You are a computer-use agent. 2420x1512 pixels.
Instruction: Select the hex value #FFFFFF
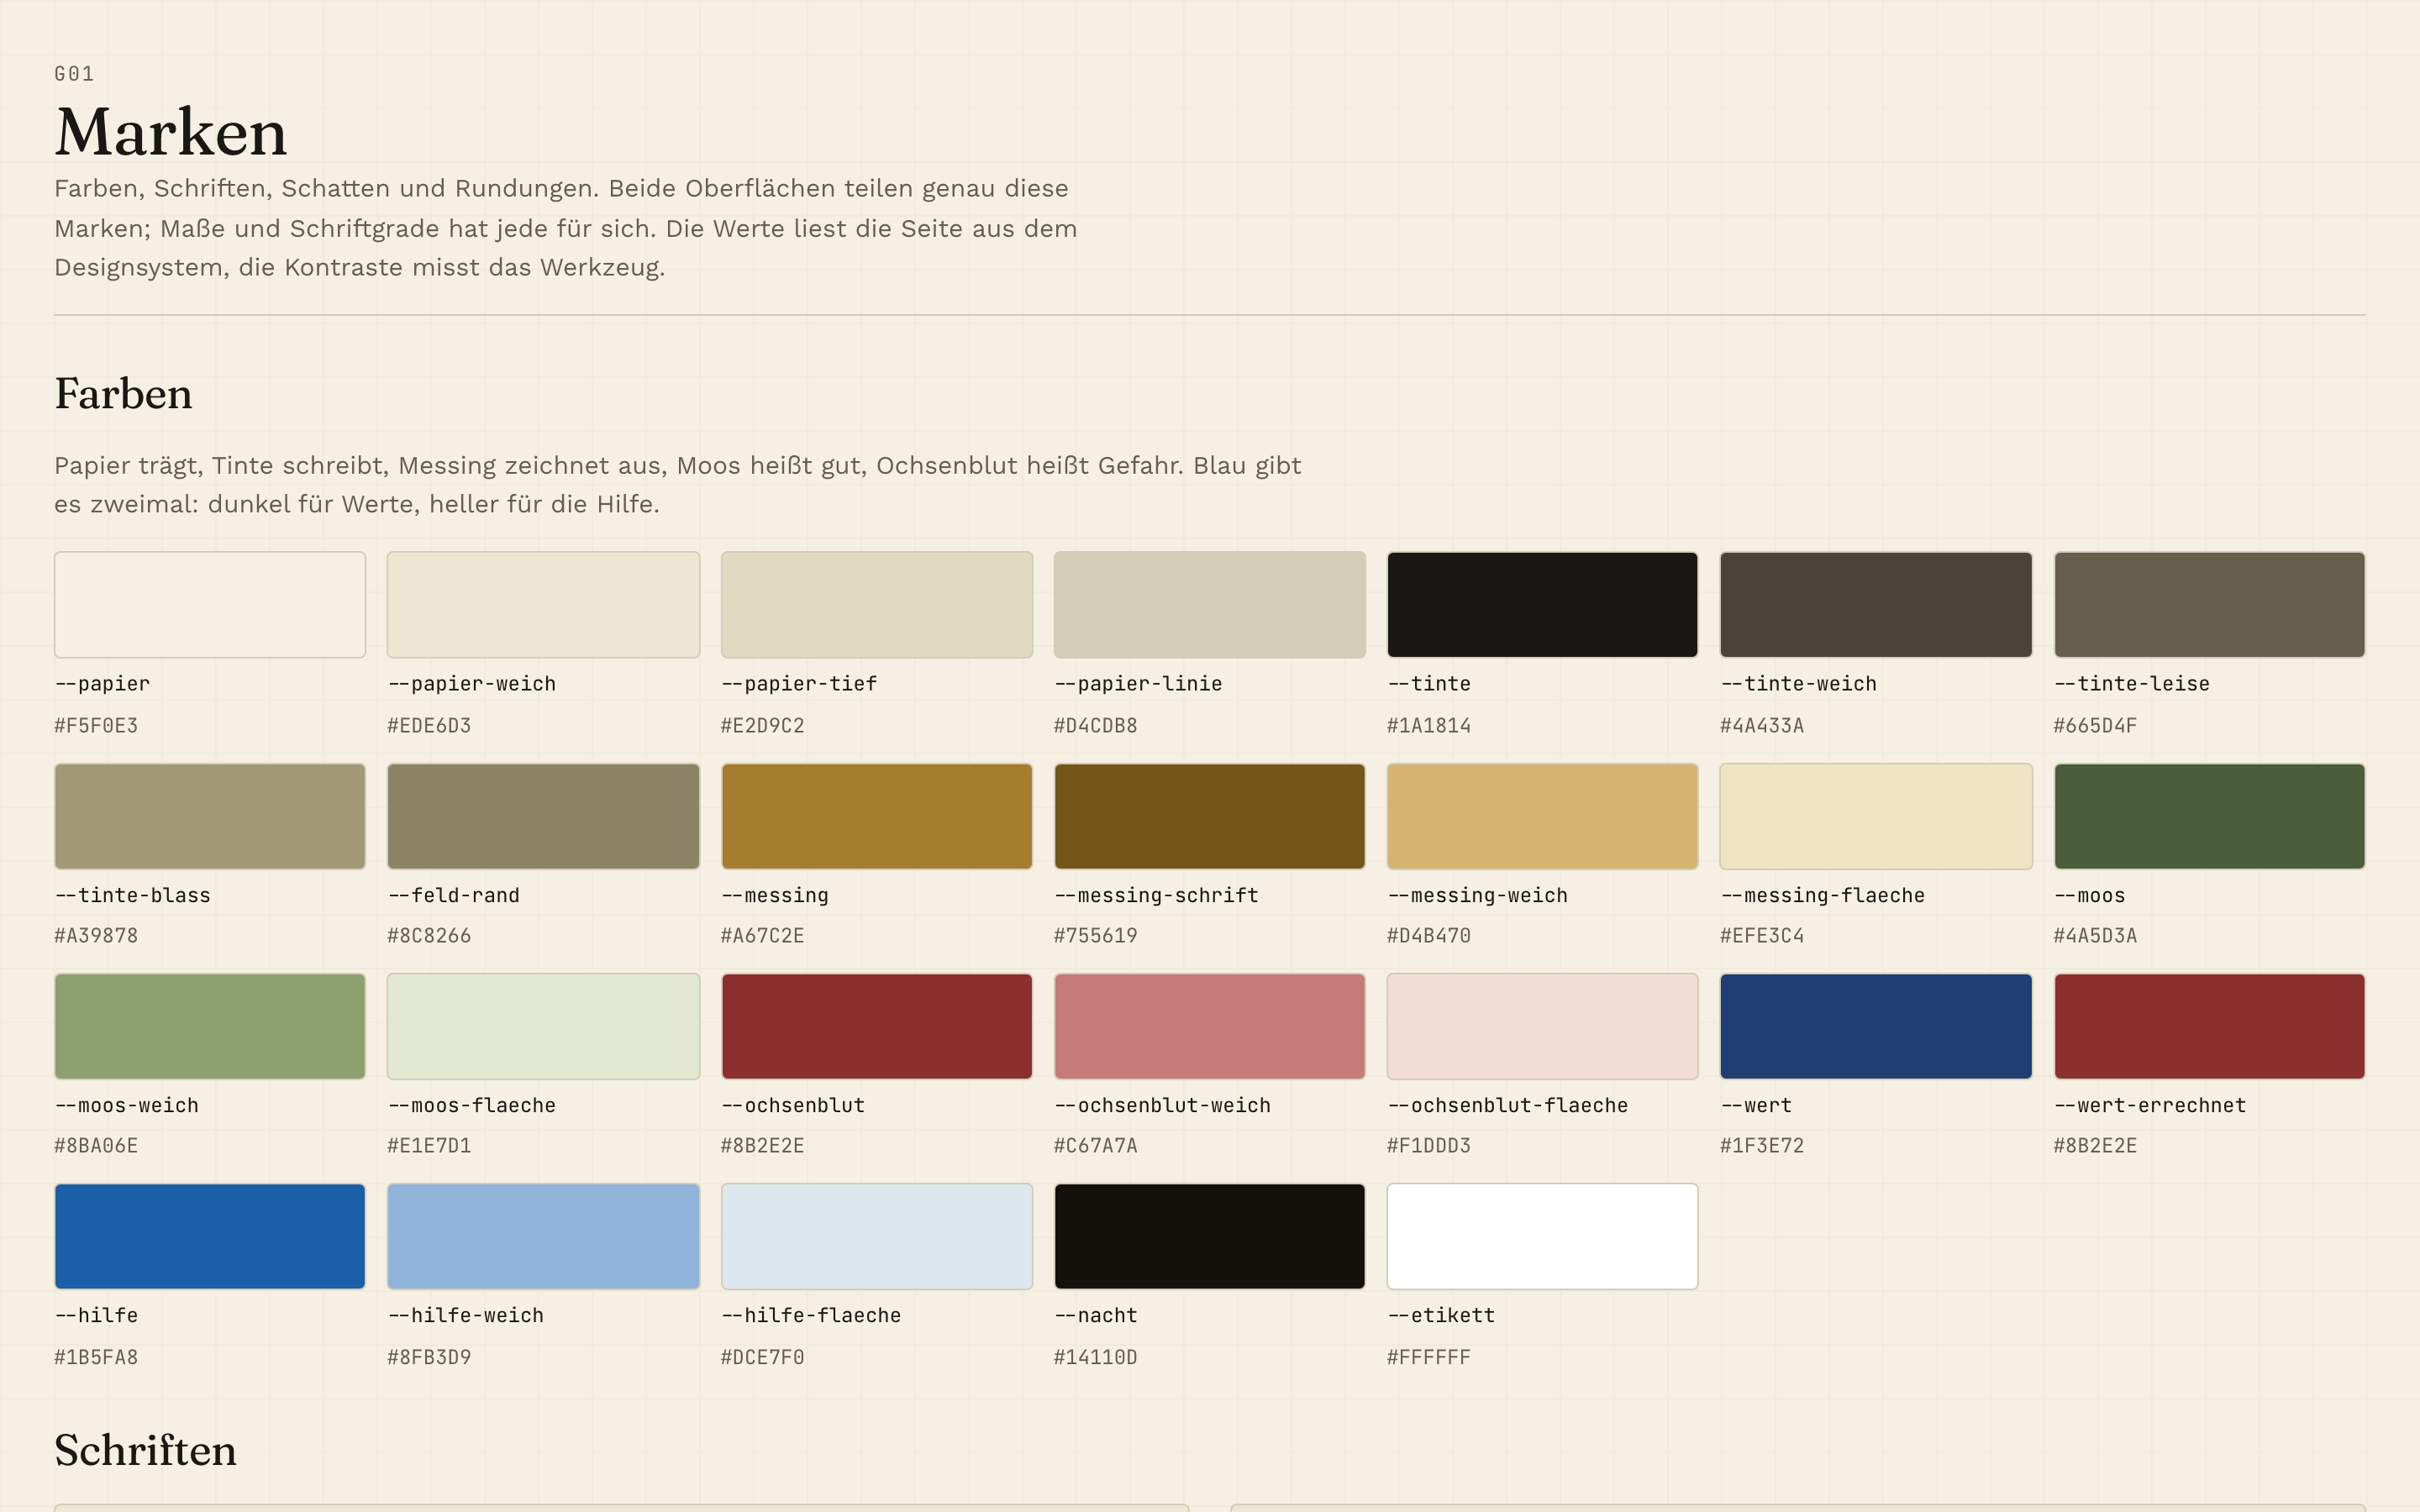(x=1429, y=1358)
